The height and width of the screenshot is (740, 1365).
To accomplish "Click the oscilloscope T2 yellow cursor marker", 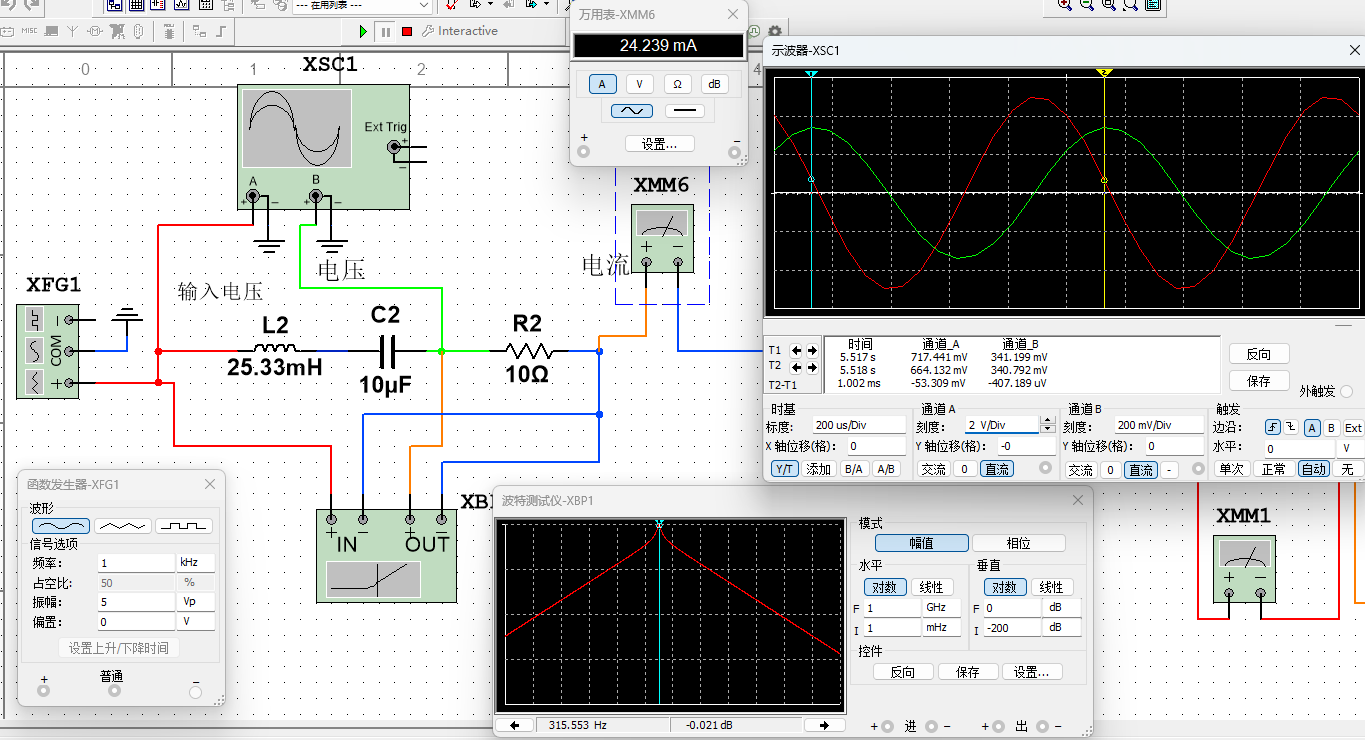I will tap(1104, 73).
